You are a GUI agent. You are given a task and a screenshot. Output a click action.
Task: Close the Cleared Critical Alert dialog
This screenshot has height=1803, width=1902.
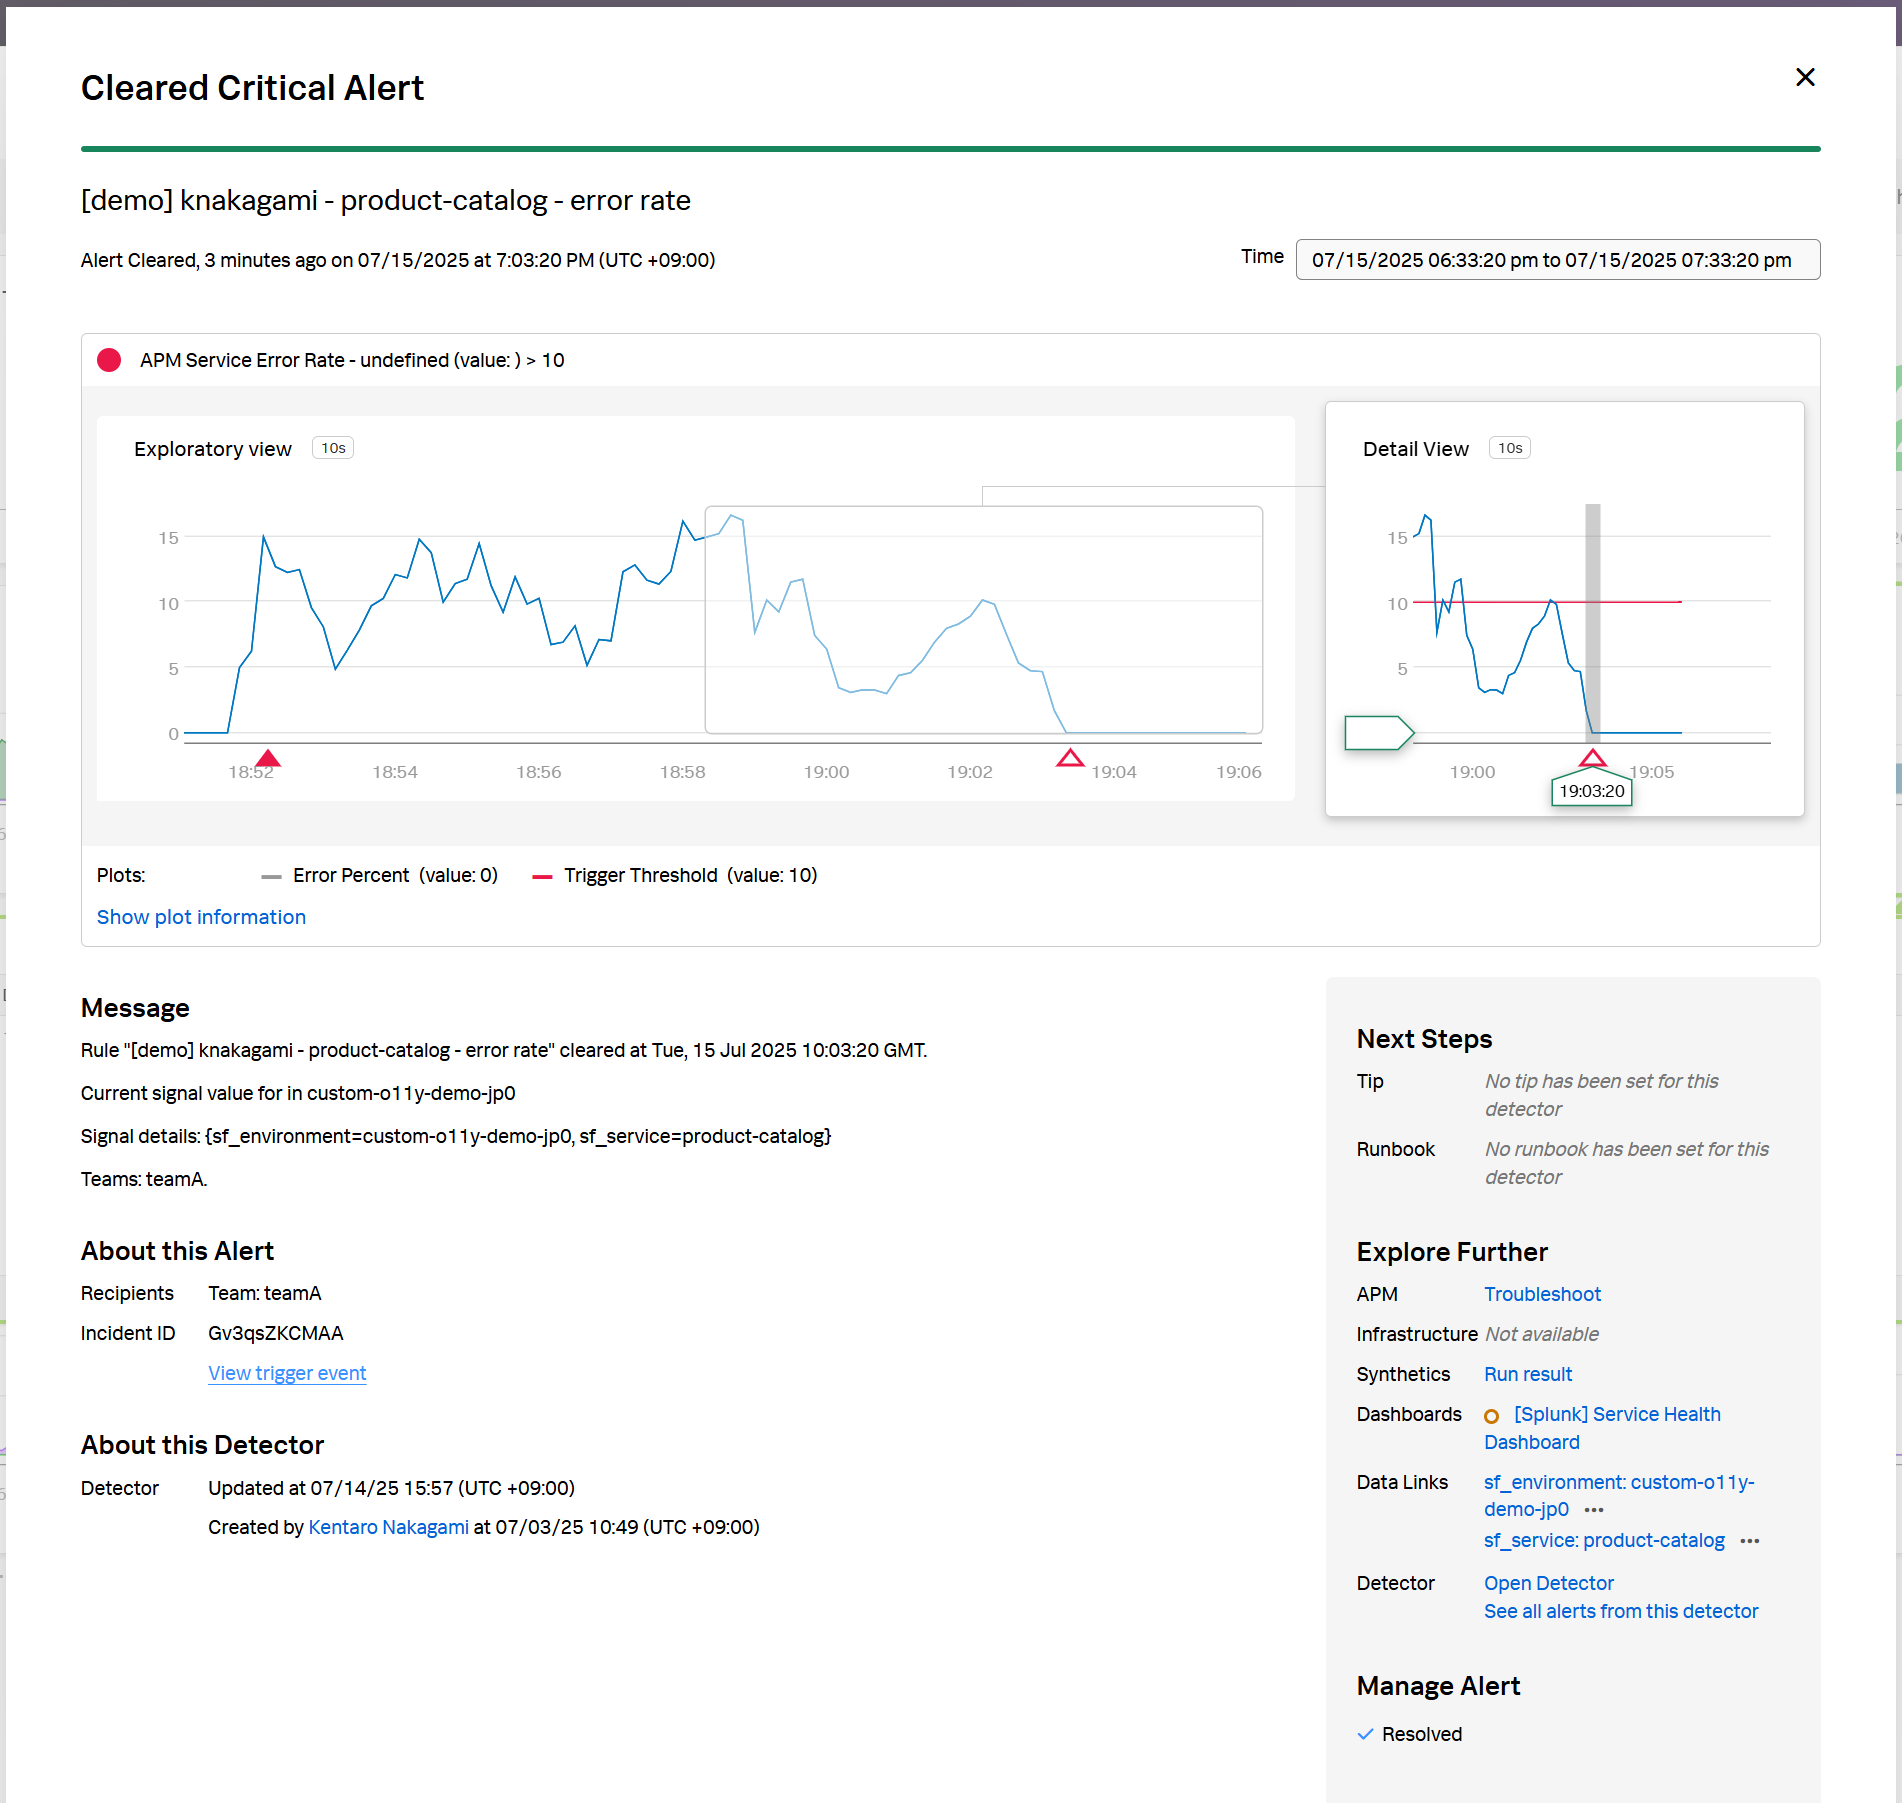click(1805, 77)
